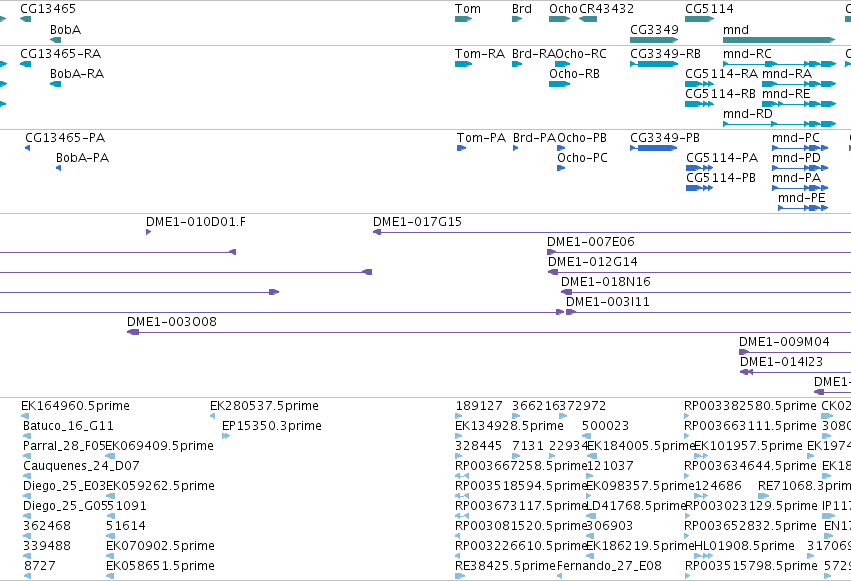Select the DME1-012G14 clone
The width and height of the screenshot is (851, 581).
pyautogui.click(x=699, y=272)
